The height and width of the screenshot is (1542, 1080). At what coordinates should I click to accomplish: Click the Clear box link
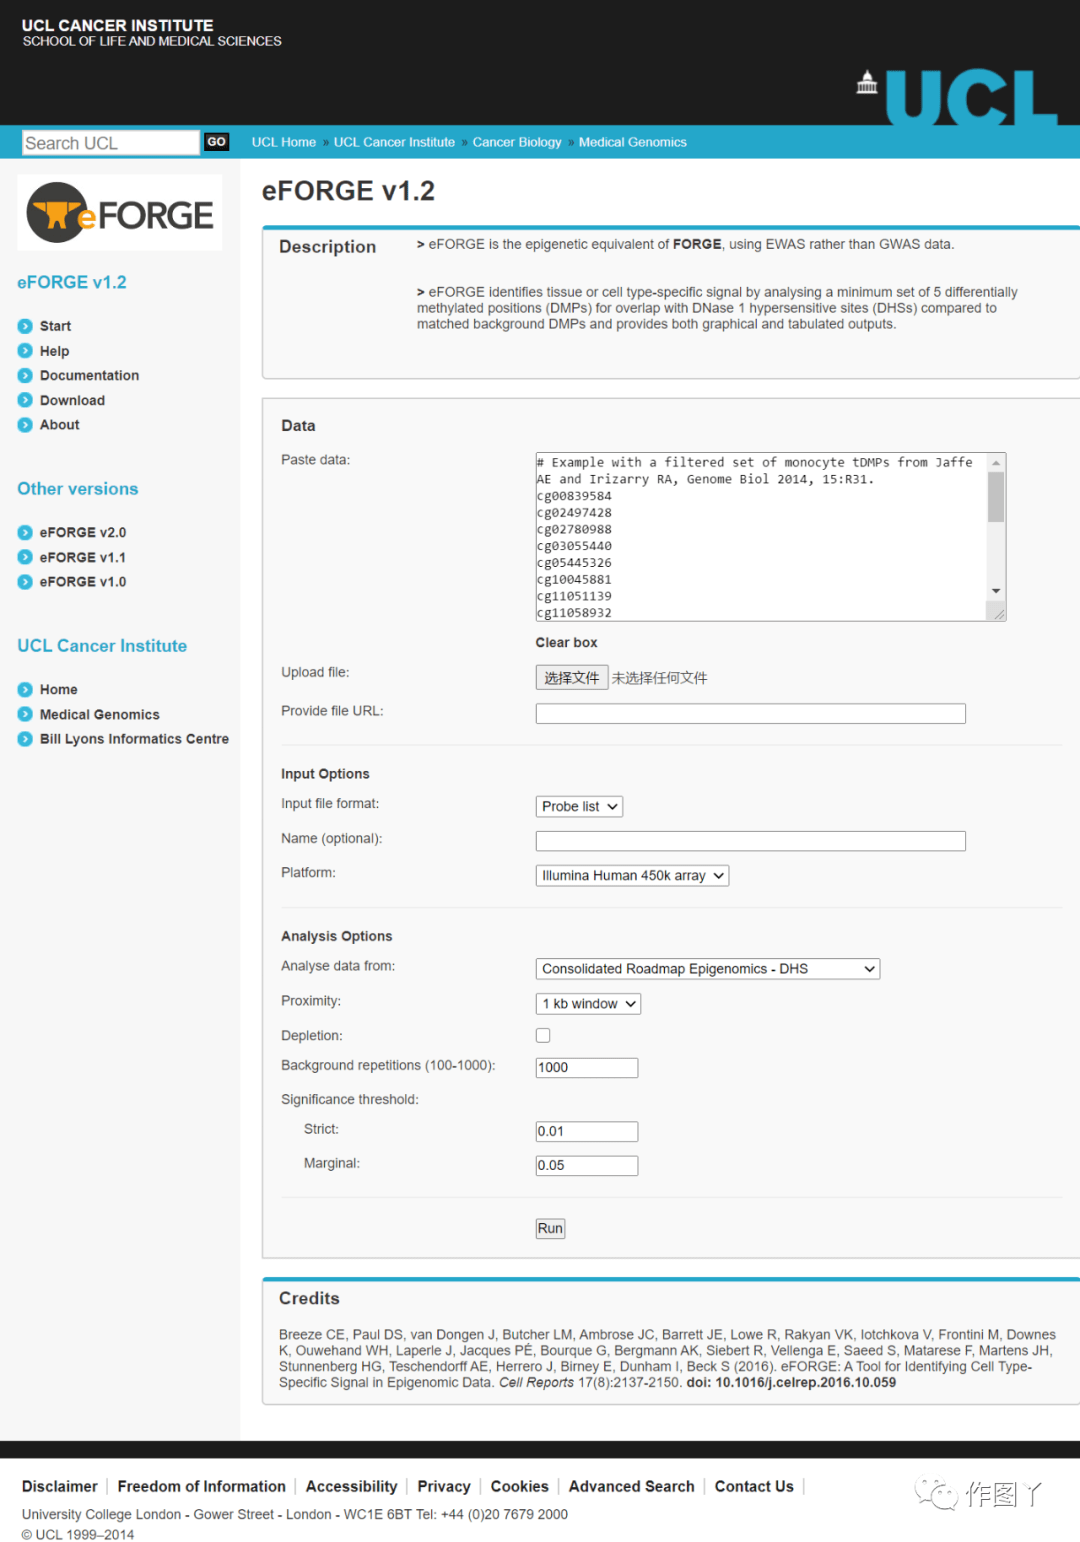coord(566,643)
